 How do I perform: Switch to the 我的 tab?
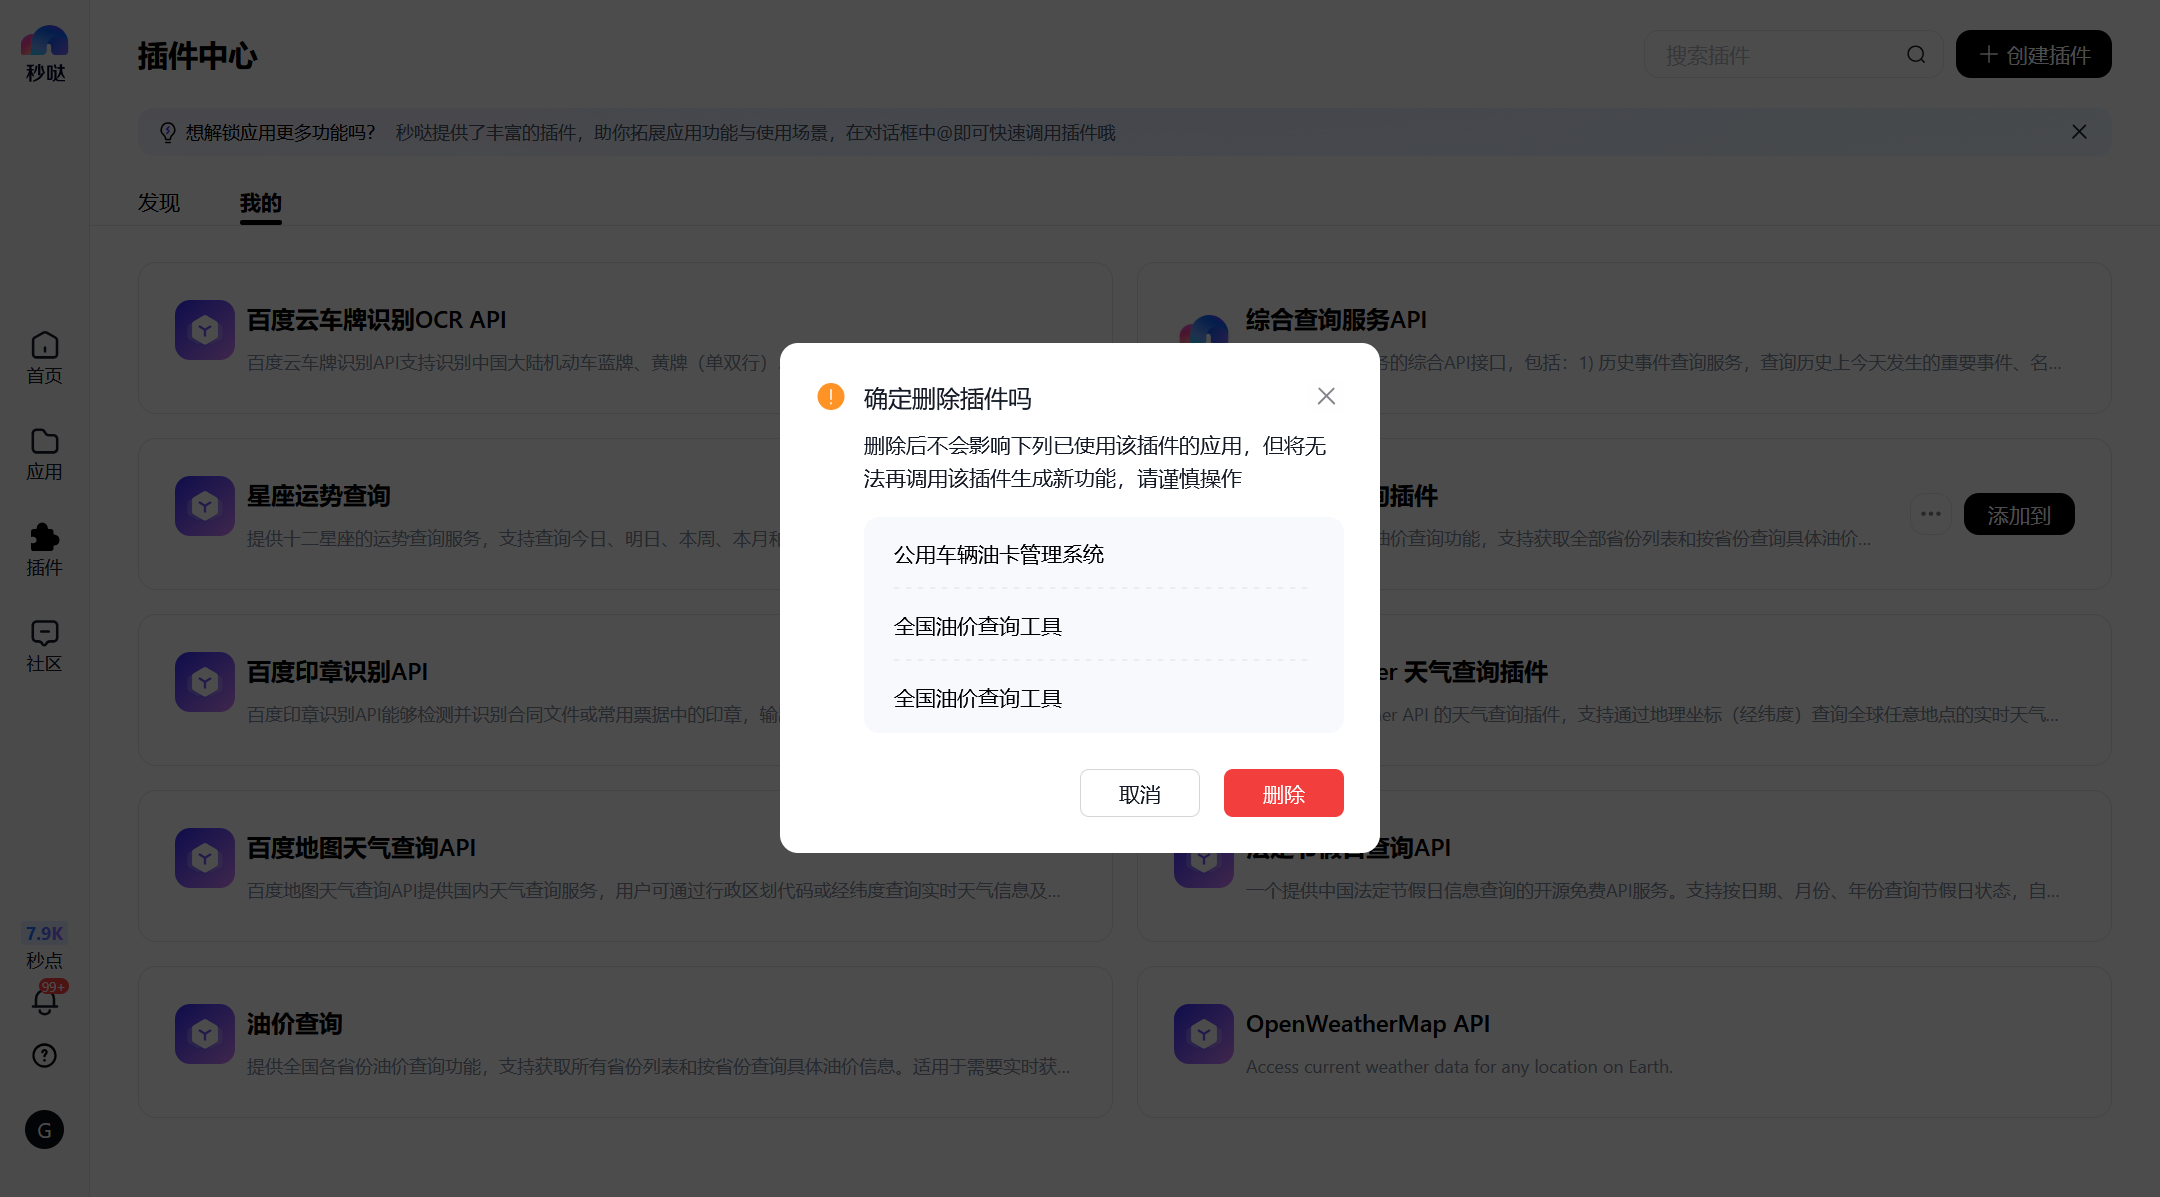click(x=260, y=203)
